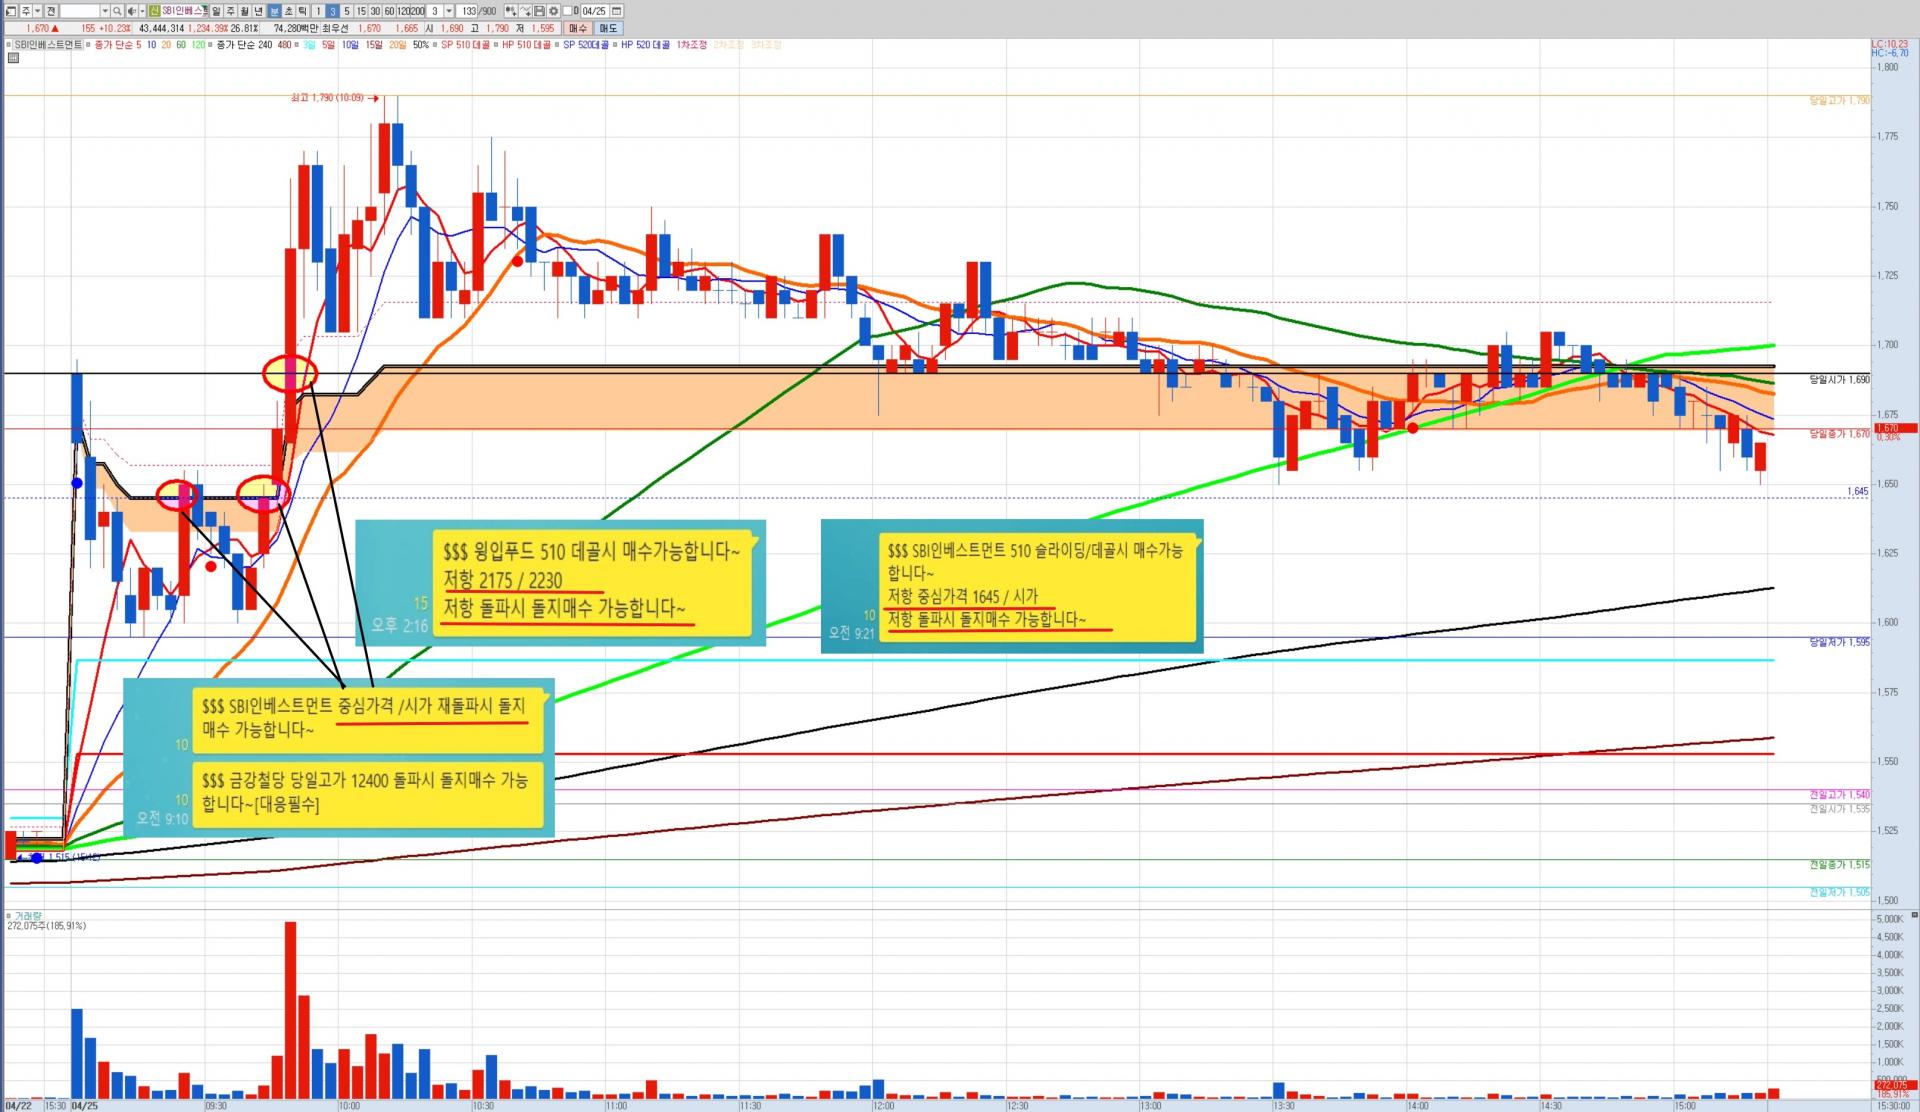The height and width of the screenshot is (1112, 1920).
Task: Select the 분 (minute) chart toggle
Action: 274,11
